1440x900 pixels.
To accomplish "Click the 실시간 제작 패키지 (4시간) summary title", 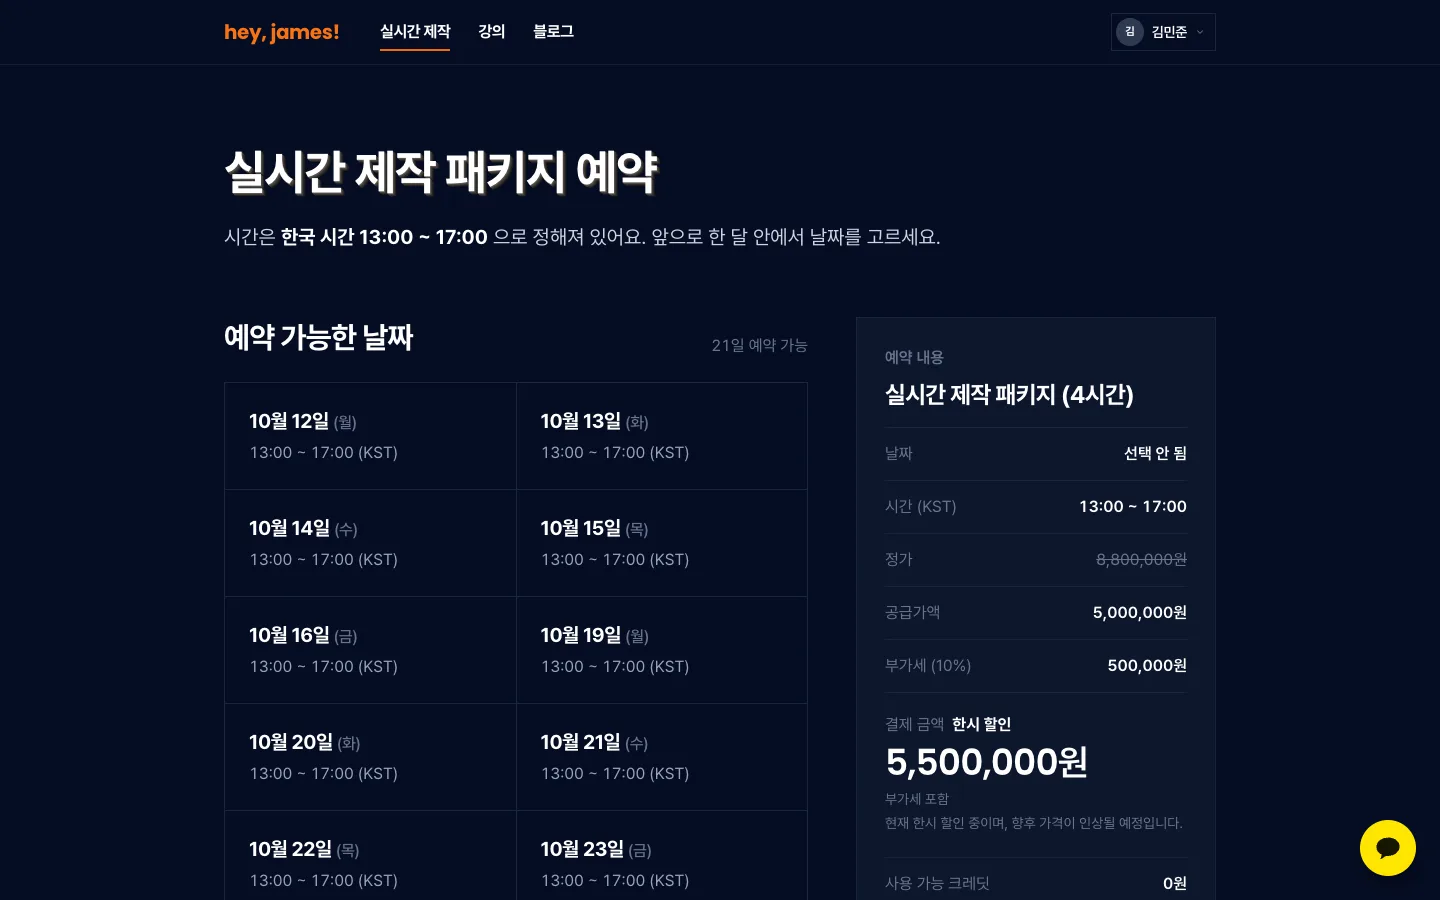I will pos(1009,394).
